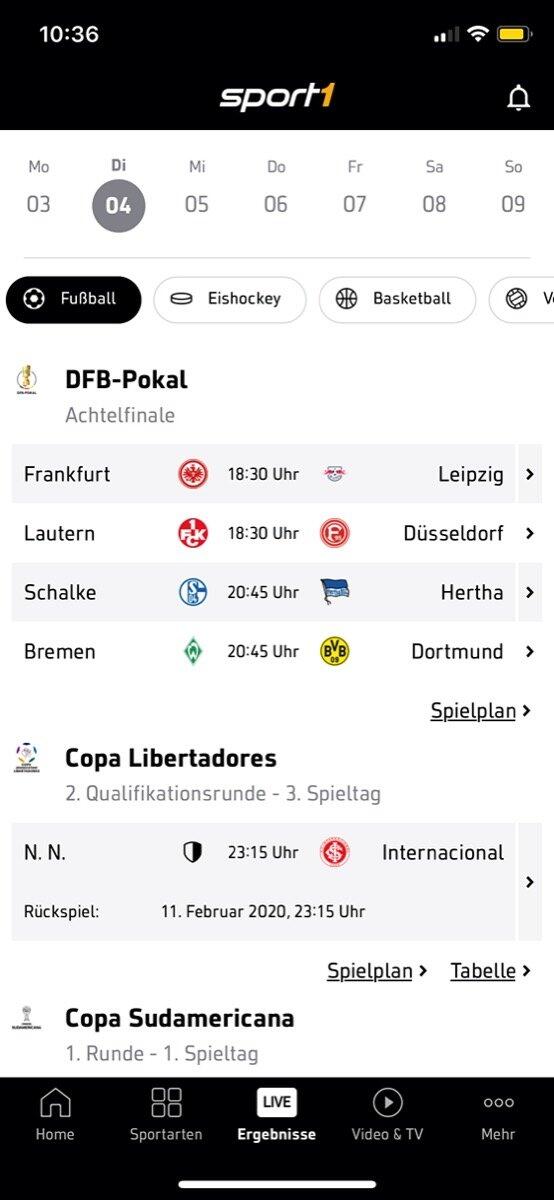Tap the notification bell icon
Image resolution: width=554 pixels, height=1200 pixels.
tap(518, 98)
